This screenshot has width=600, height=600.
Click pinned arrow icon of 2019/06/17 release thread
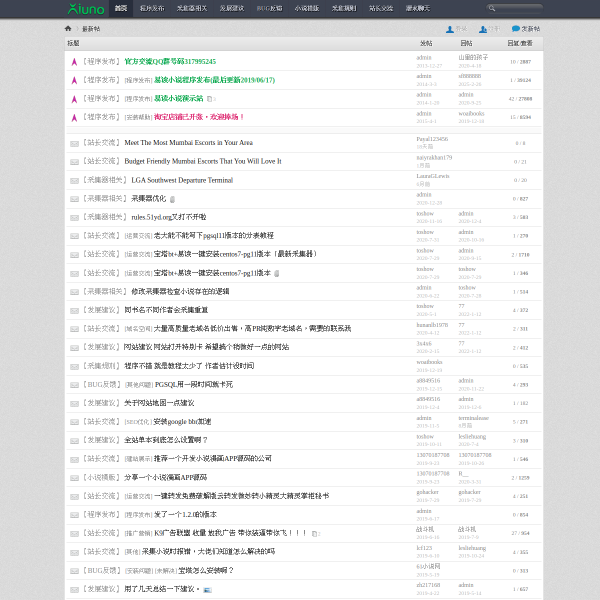(74, 80)
